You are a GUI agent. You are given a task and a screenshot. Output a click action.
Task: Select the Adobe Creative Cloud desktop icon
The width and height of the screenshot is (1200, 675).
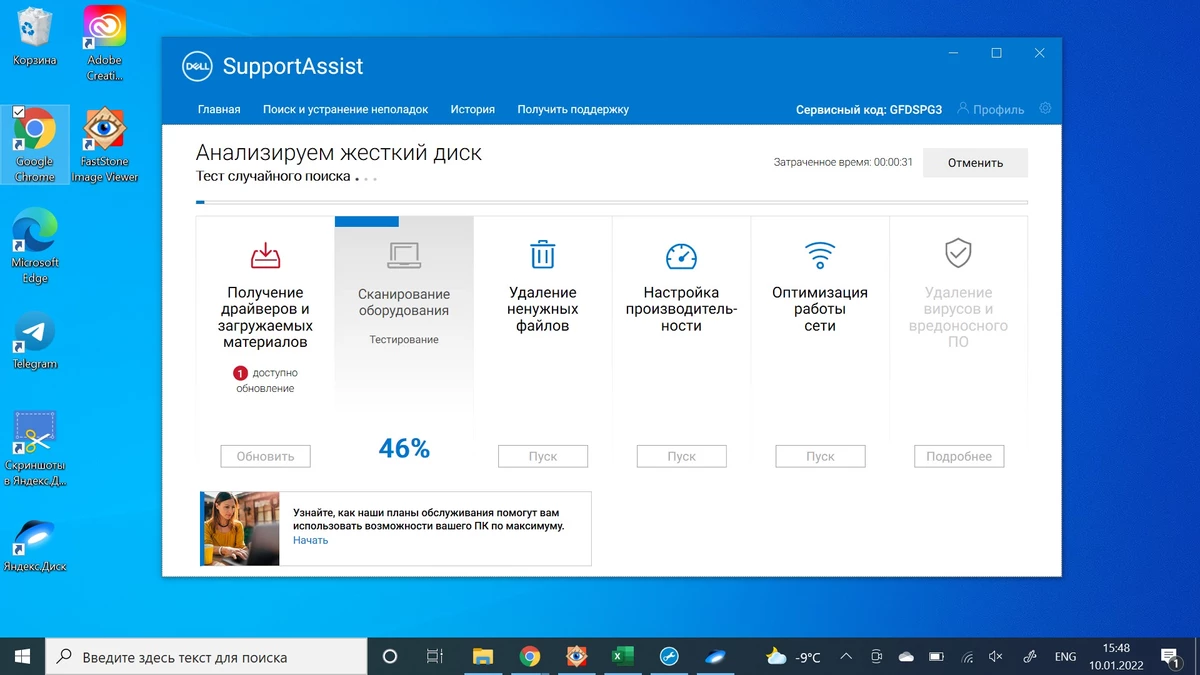click(x=104, y=43)
